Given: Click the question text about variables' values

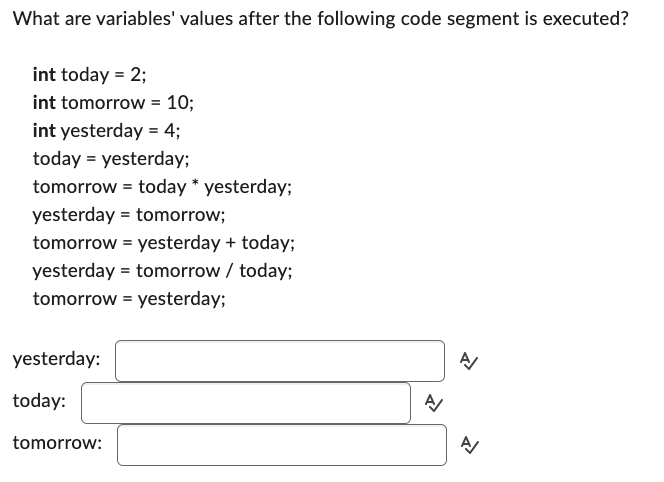Looking at the screenshot, I should (x=321, y=19).
